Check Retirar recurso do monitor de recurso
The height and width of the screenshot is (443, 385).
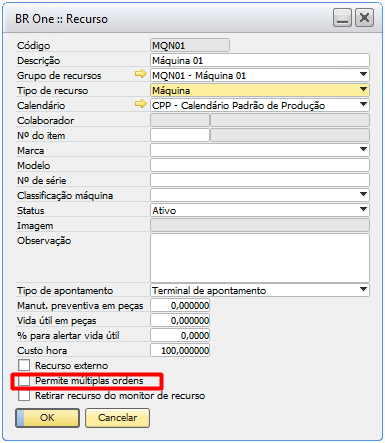[24, 395]
